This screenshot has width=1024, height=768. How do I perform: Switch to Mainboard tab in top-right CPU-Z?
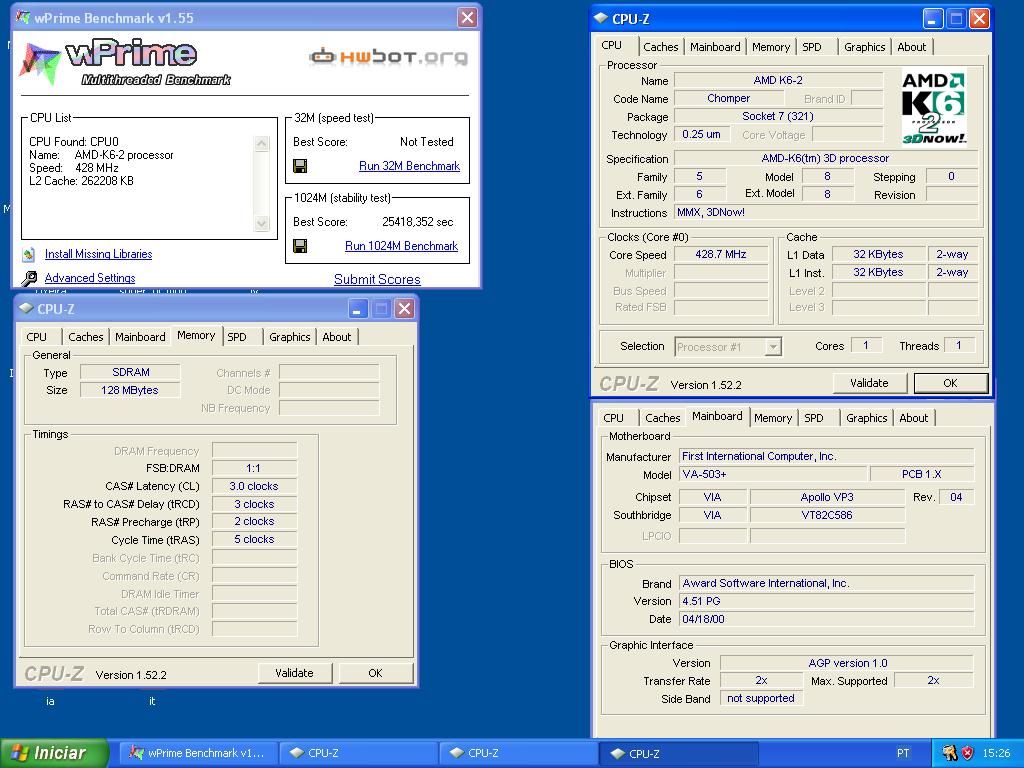coord(715,47)
